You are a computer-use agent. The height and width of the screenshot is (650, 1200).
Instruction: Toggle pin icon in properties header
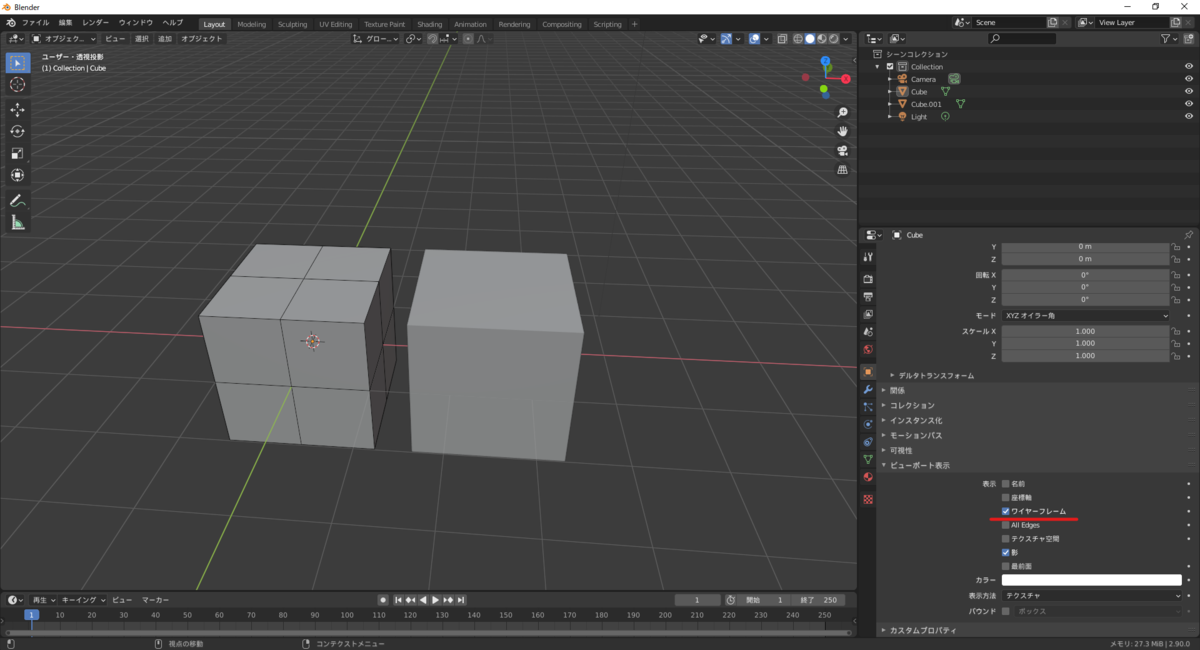click(1188, 235)
